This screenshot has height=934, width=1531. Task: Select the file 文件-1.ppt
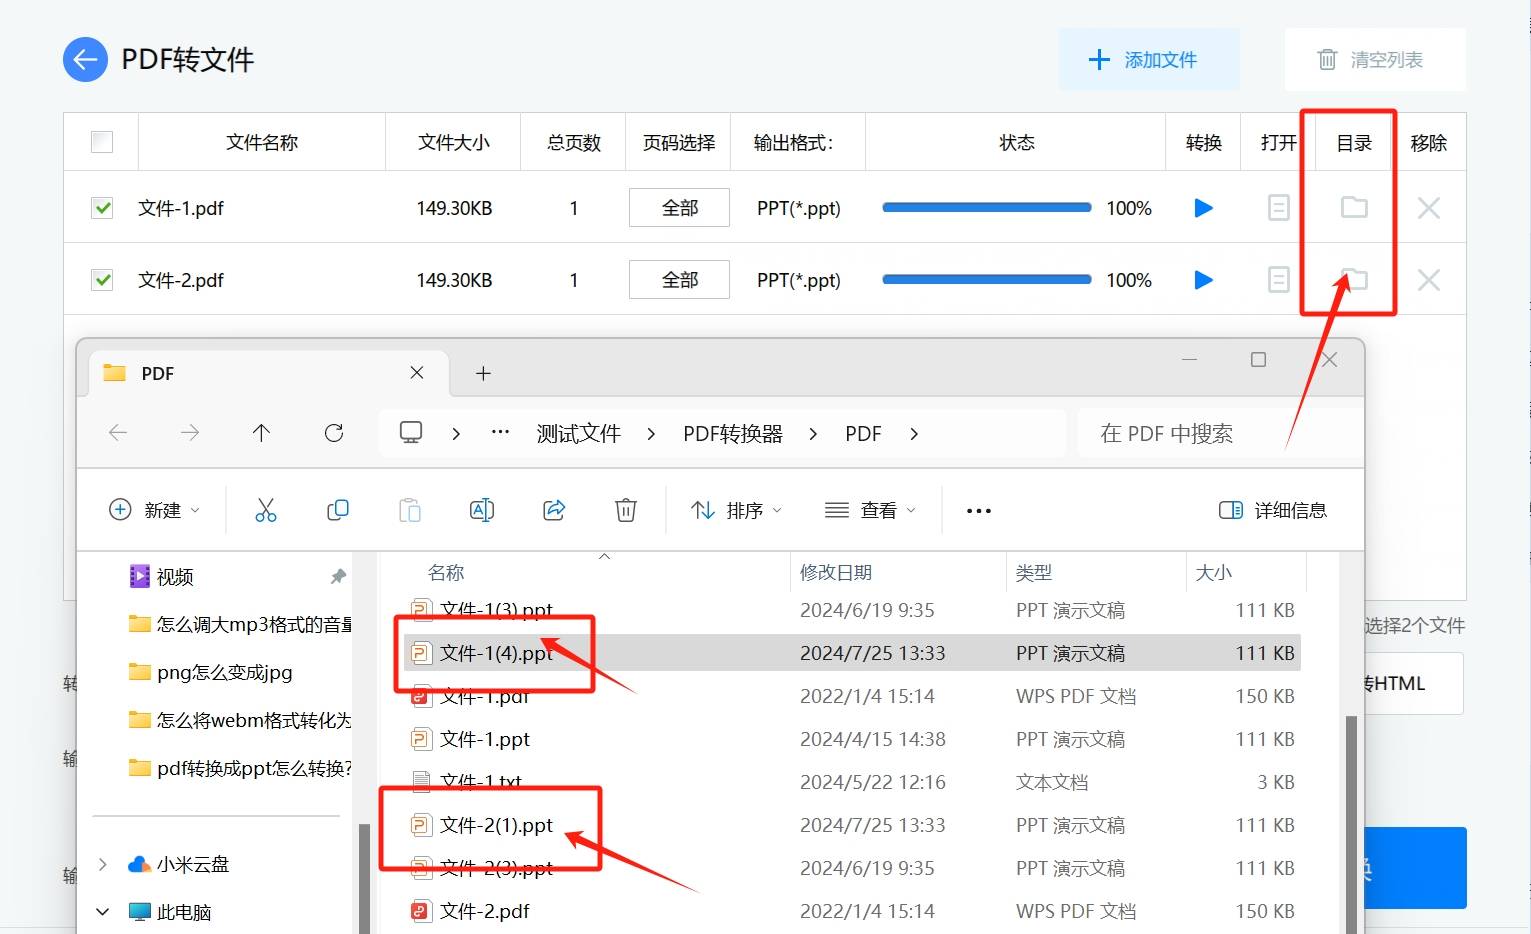pos(852,739)
